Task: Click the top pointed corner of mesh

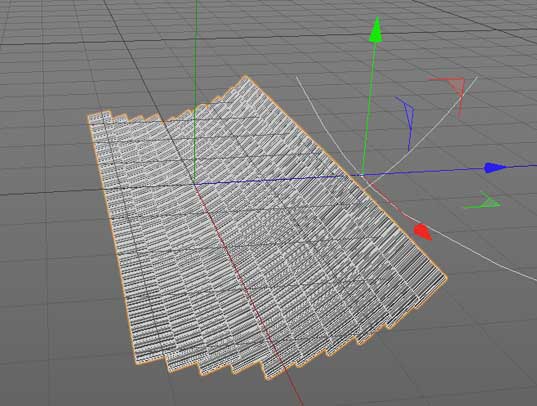Action: (245, 77)
